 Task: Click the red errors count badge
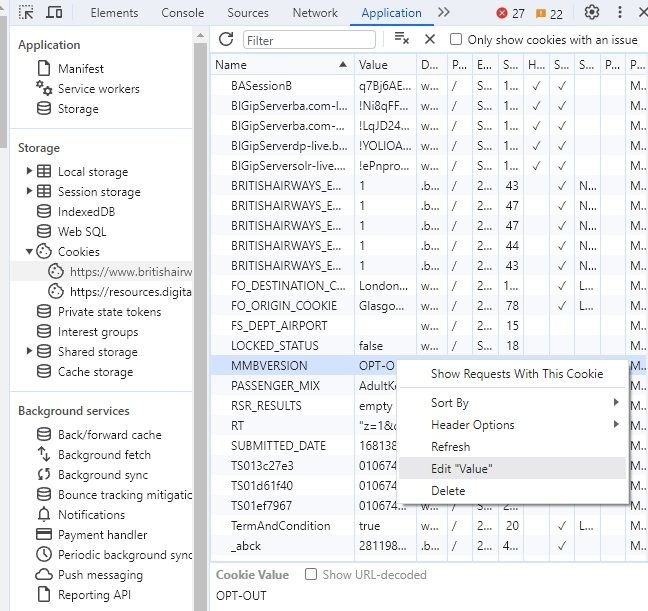click(x=511, y=13)
